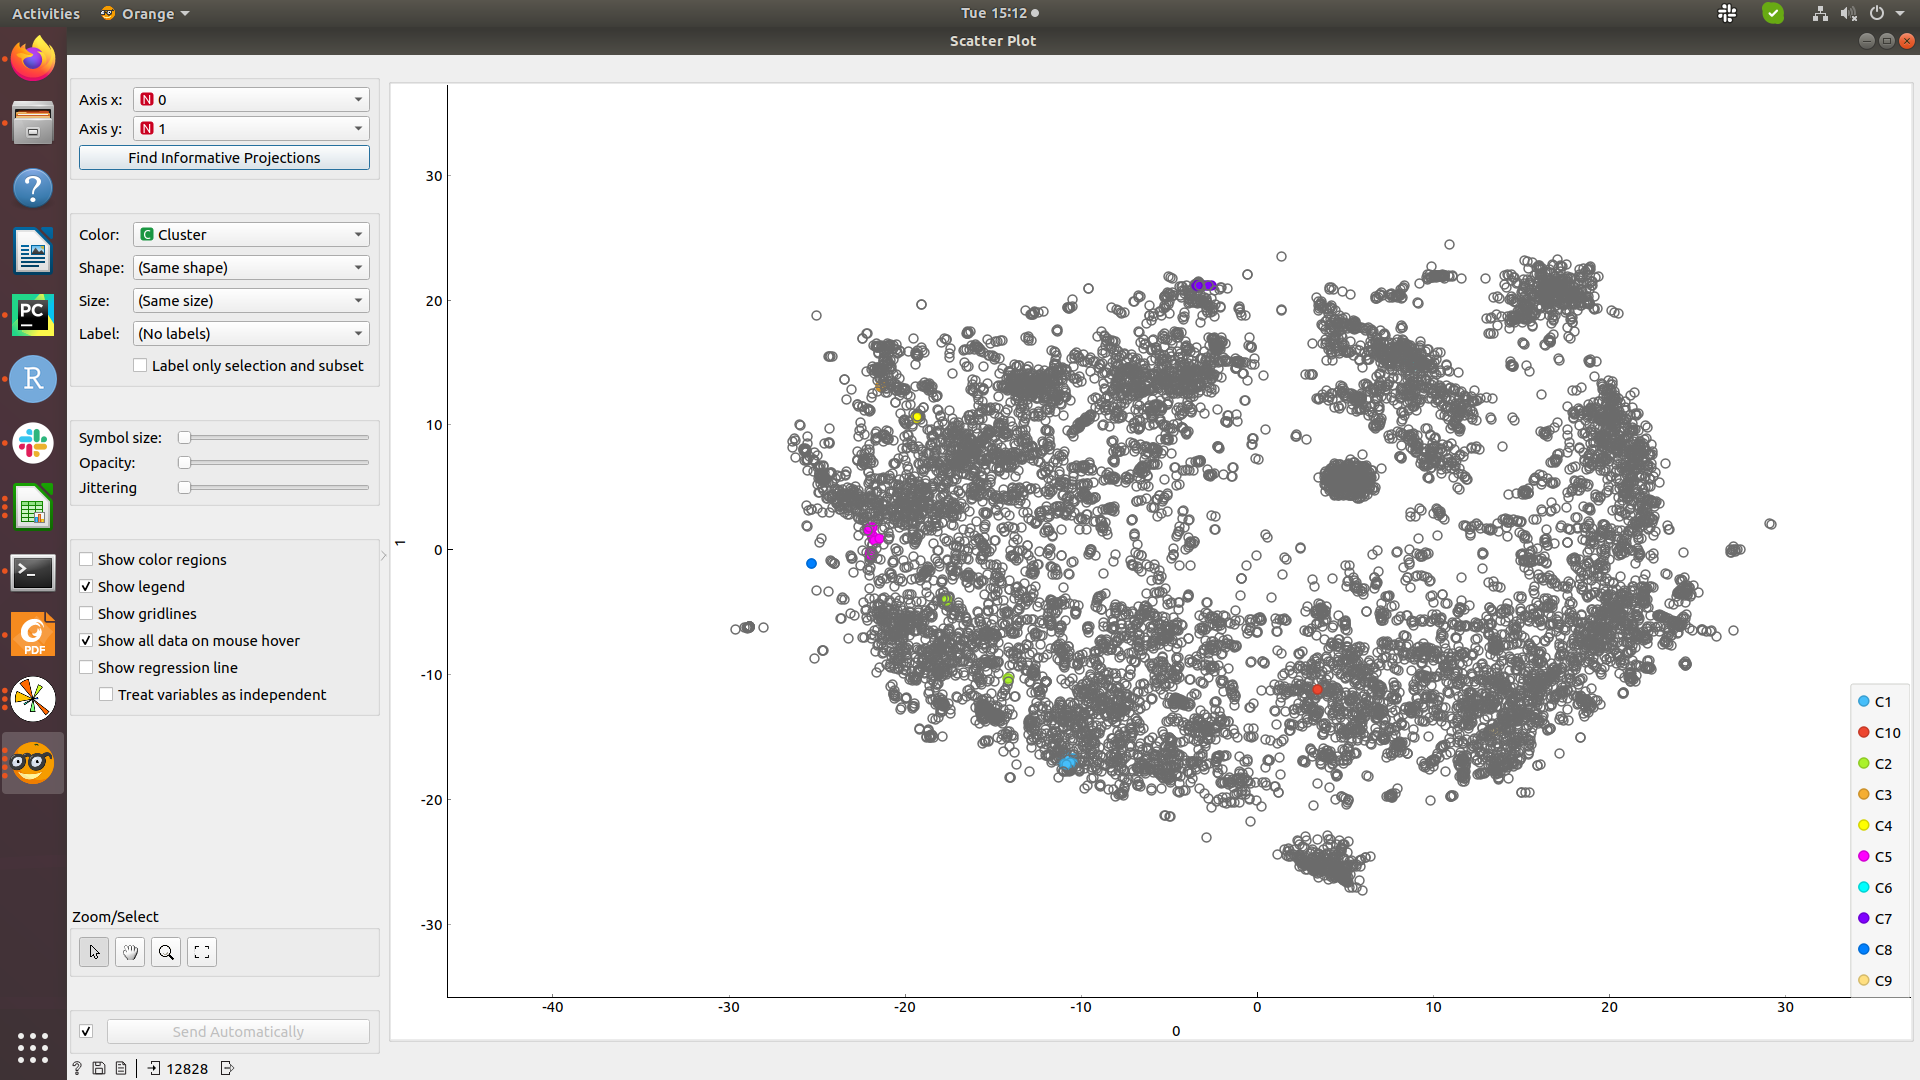Open report via document icon
Screen dimensions: 1920x1080
[120, 1068]
